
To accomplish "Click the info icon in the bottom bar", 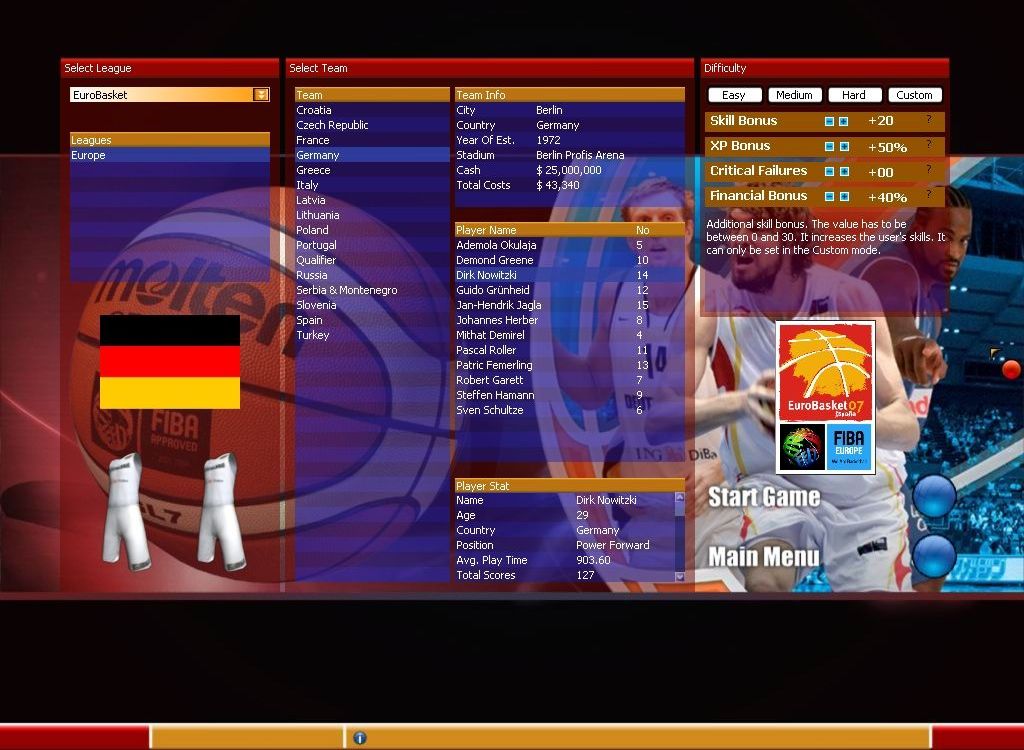I will 360,738.
